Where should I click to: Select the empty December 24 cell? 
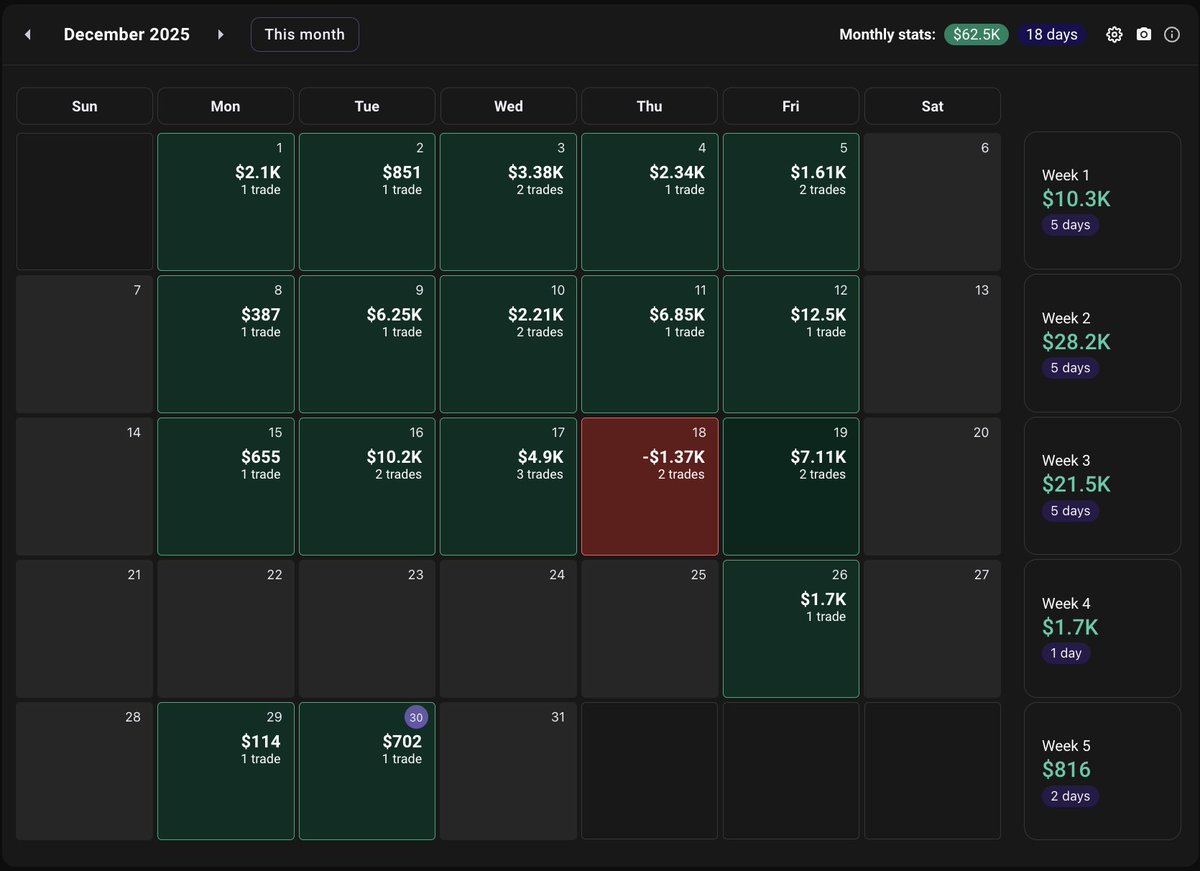tap(508, 629)
